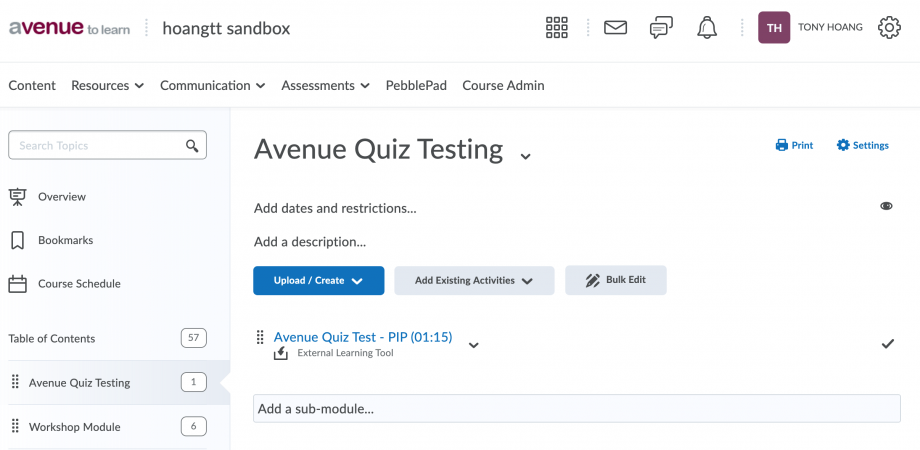Viewport: 920px width, 450px height.
Task: Open the message alerts envelope icon
Action: coord(615,28)
